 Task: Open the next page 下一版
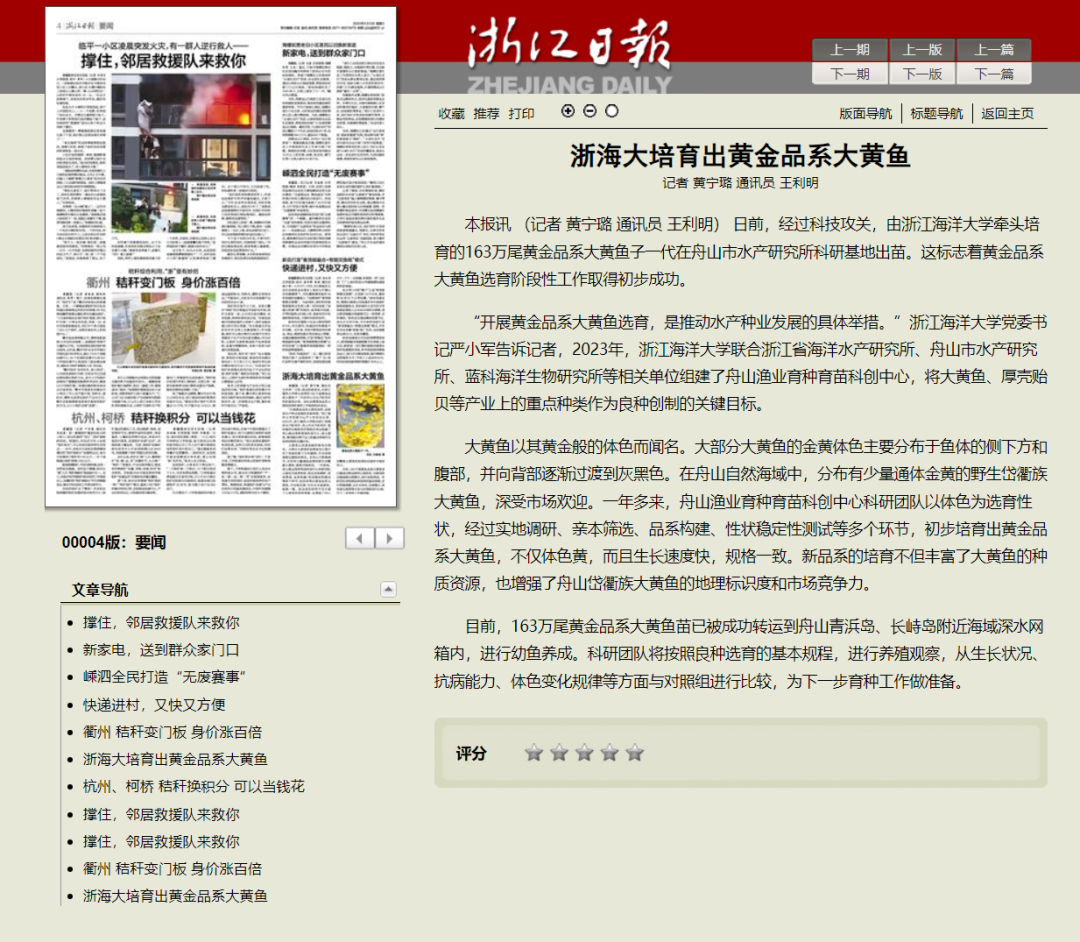pyautogui.click(x=922, y=74)
